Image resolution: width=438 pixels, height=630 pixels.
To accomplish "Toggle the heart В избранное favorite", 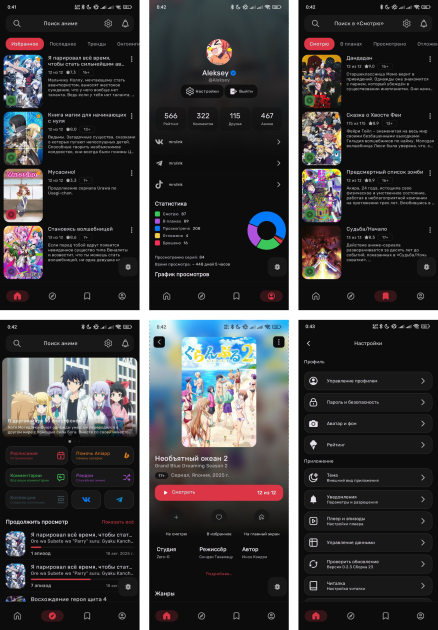I will point(219,517).
